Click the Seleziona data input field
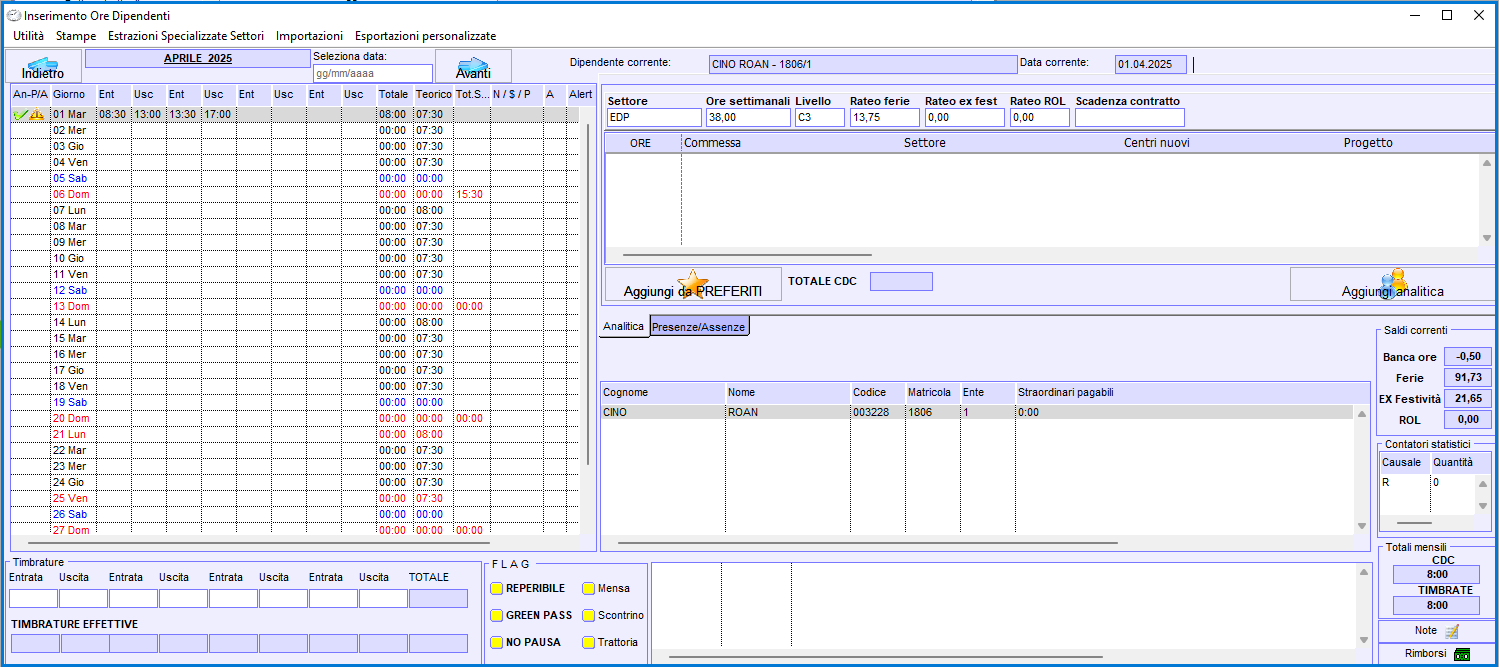1499x667 pixels. click(372, 74)
